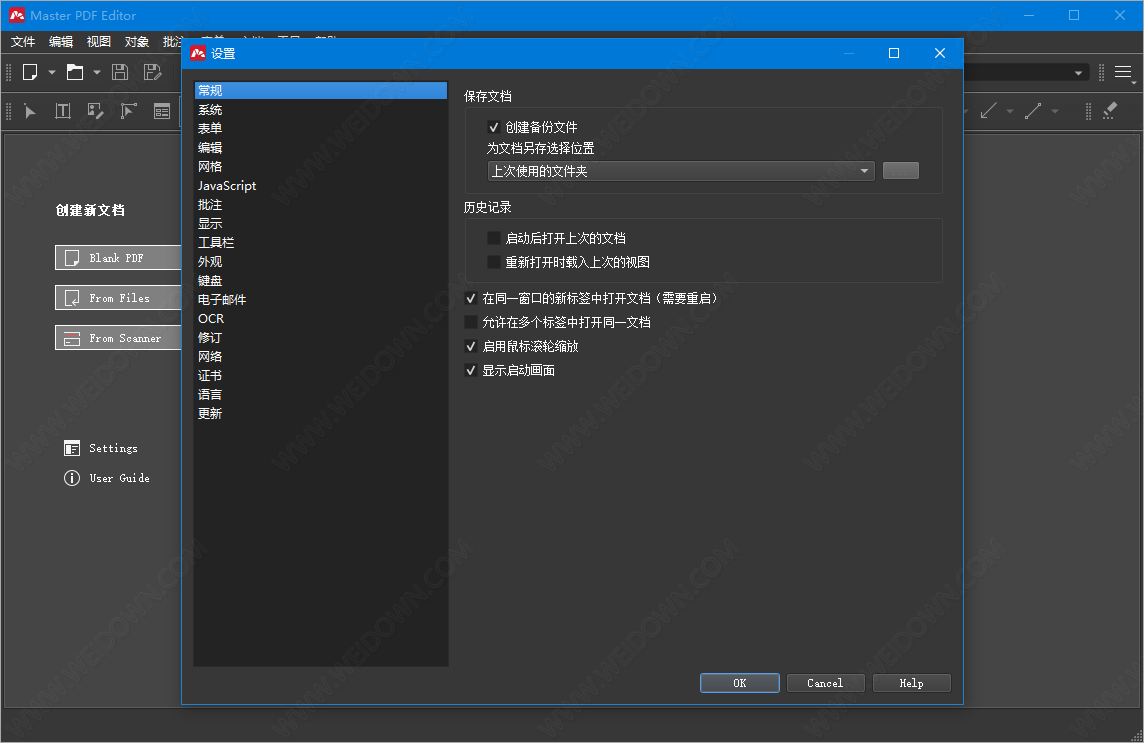Select the Edit Text tool
The image size is (1144, 743).
click(x=63, y=111)
